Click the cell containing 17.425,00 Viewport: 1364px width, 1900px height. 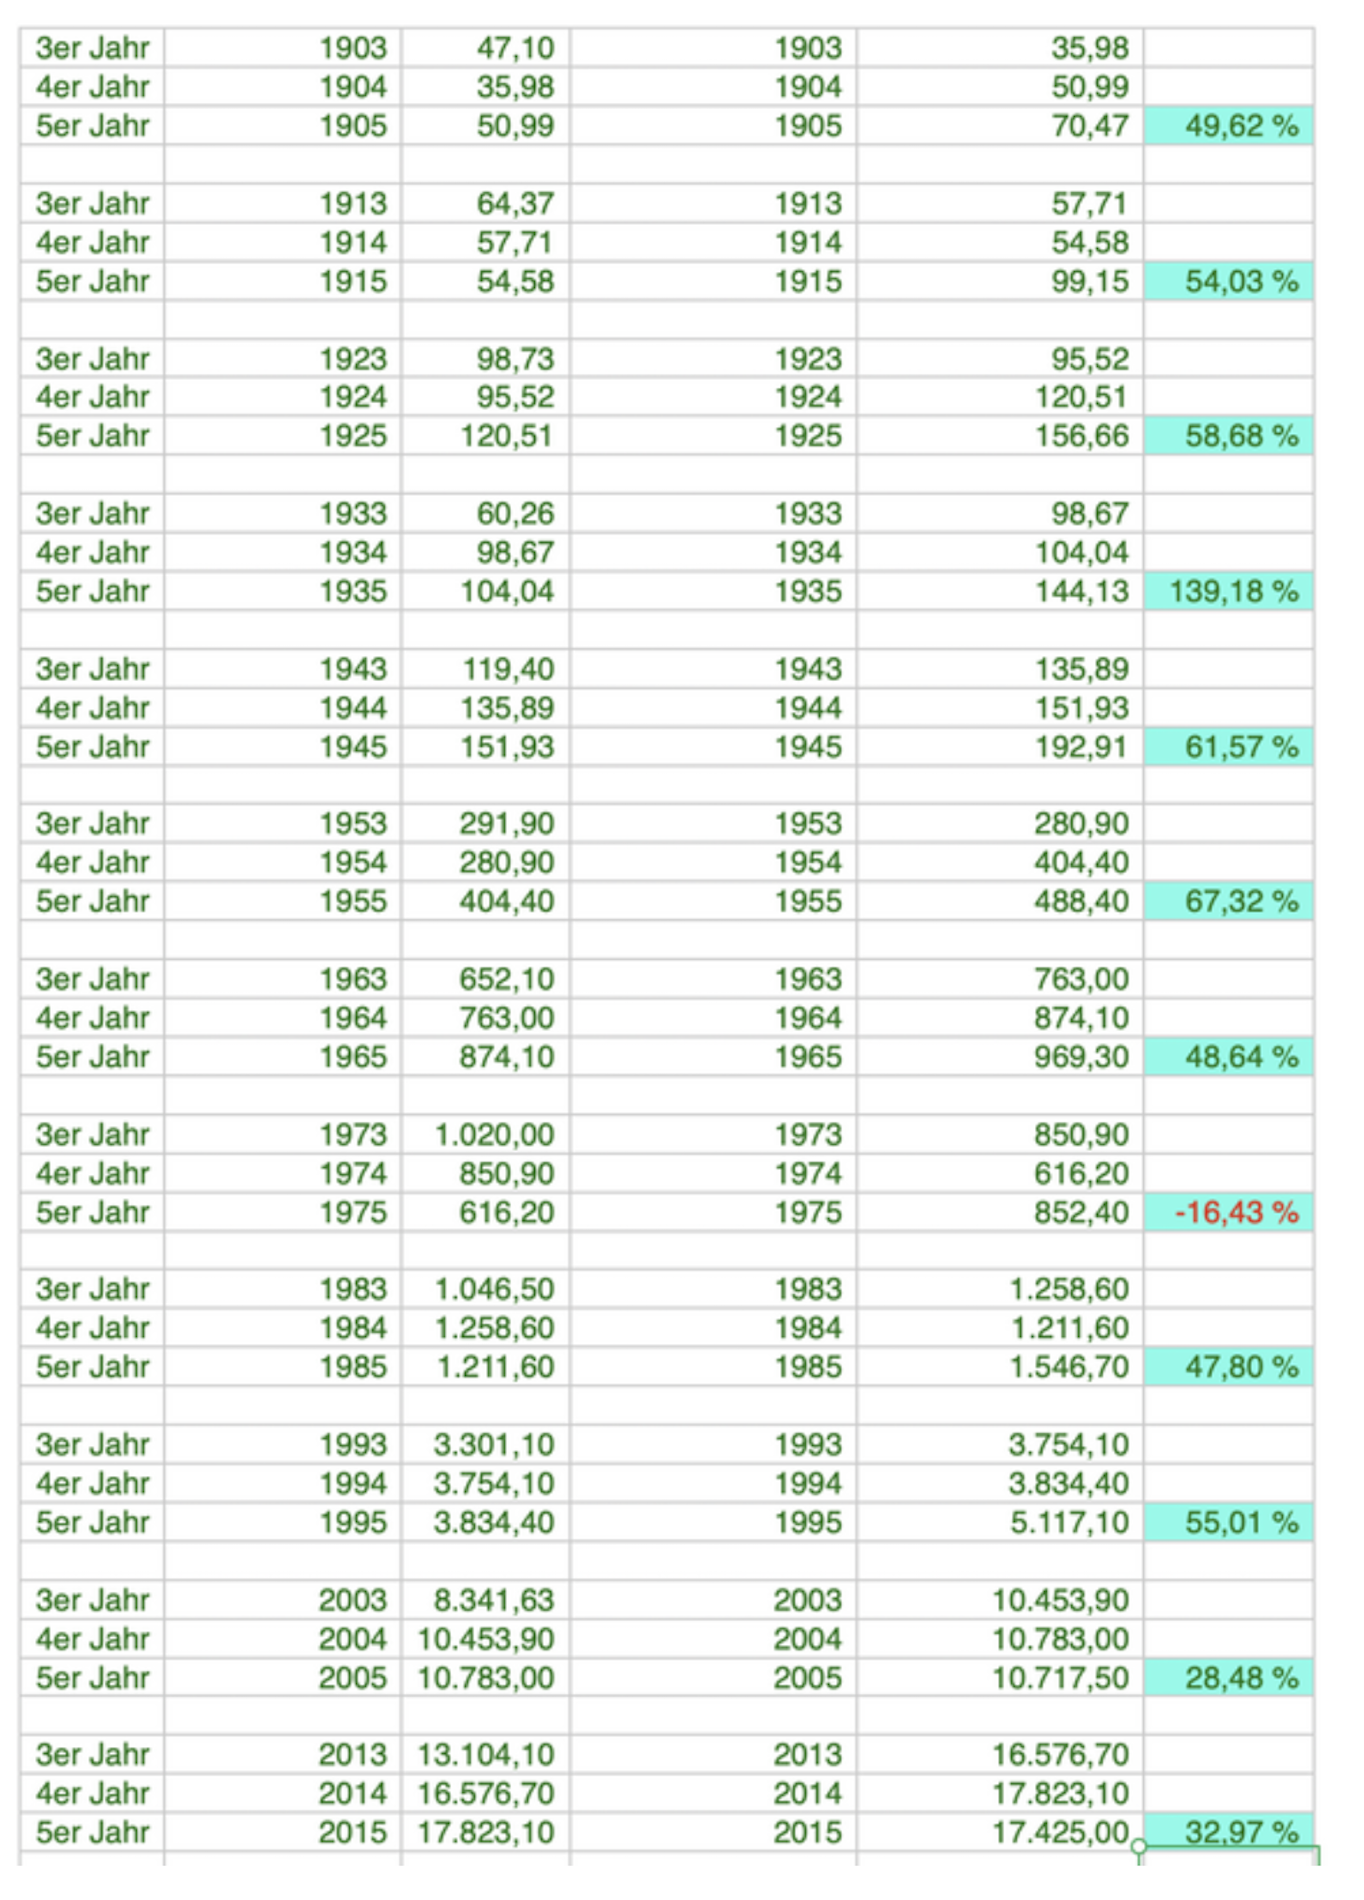click(x=1000, y=1832)
